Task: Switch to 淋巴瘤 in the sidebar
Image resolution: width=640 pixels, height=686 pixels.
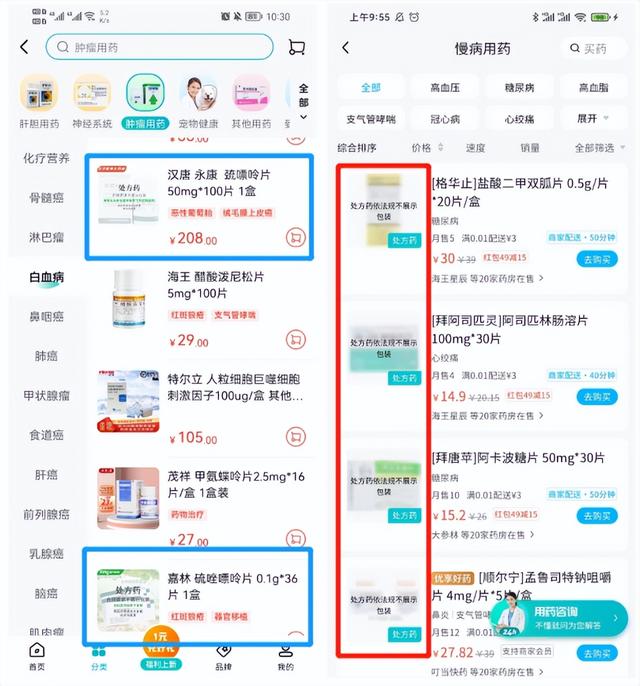Action: pos(46,238)
